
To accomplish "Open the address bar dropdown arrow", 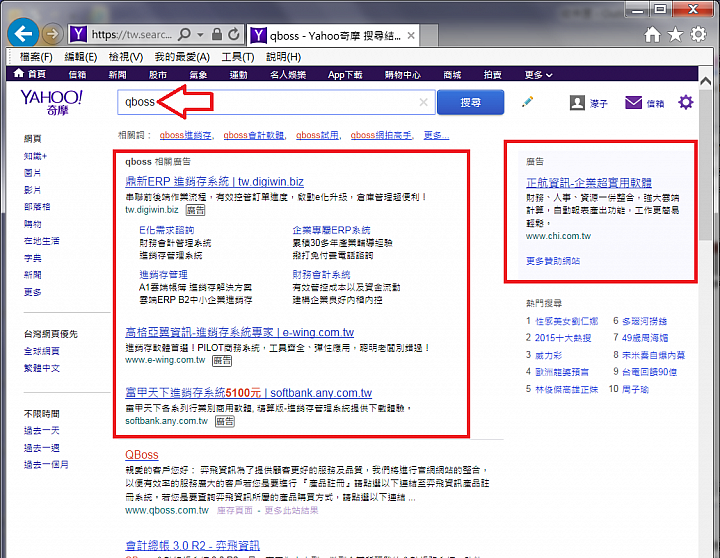I will pyautogui.click(x=200, y=34).
